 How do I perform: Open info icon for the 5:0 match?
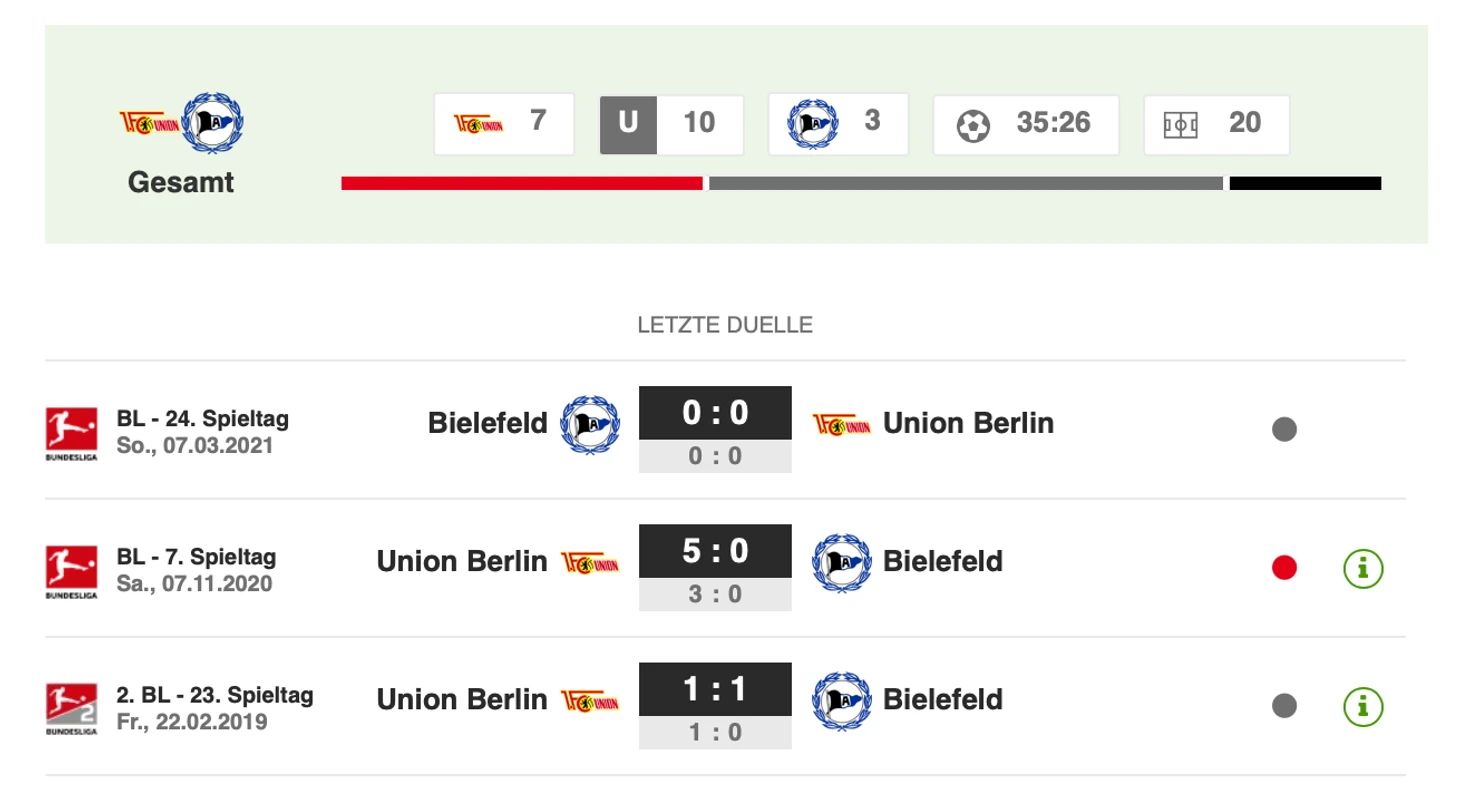click(x=1362, y=569)
